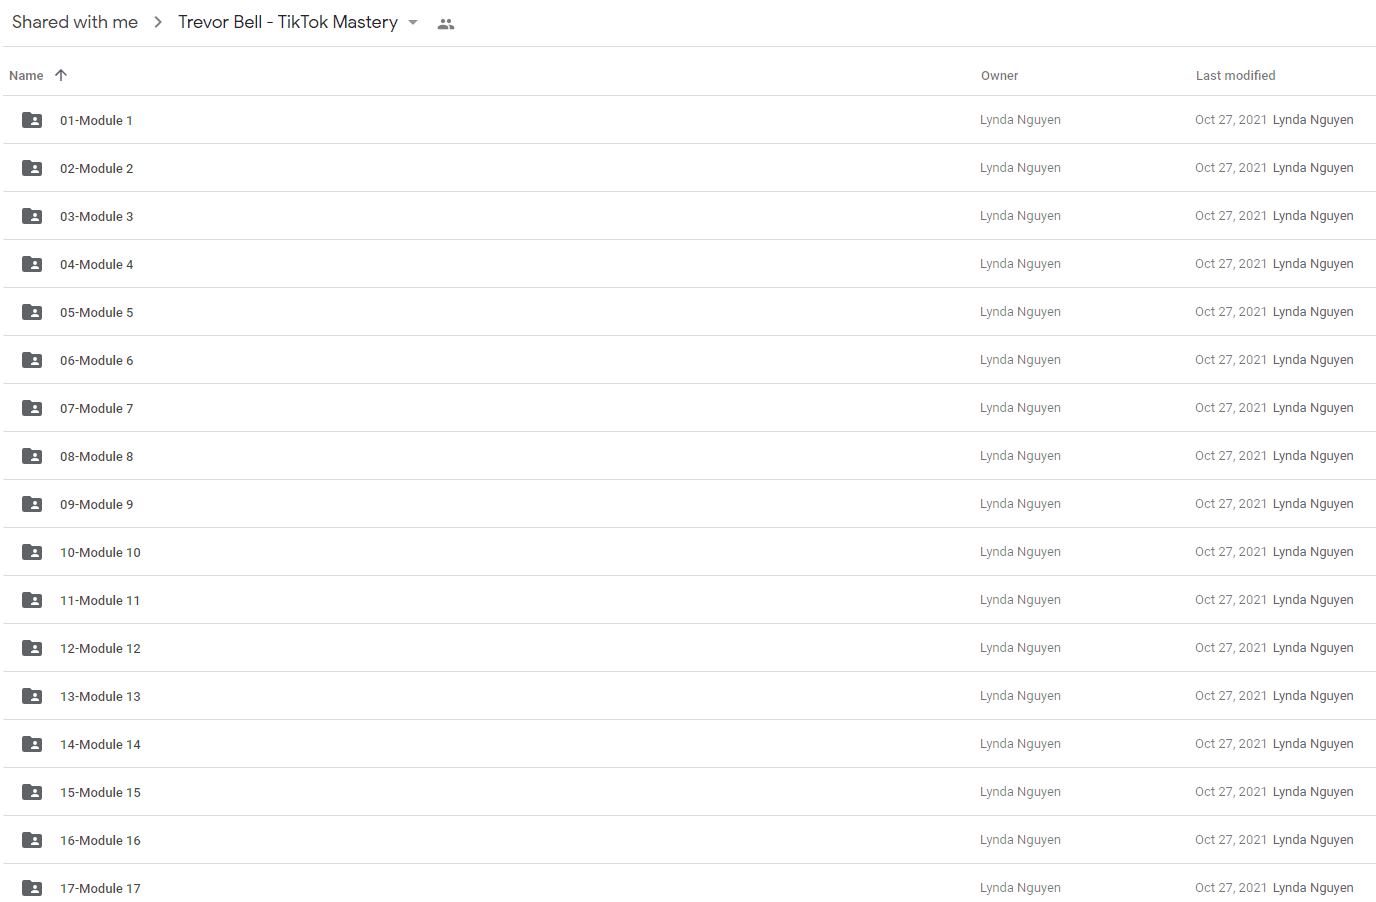
Task: Open the Trevor Bell folder dropdown arrow
Action: click(413, 22)
